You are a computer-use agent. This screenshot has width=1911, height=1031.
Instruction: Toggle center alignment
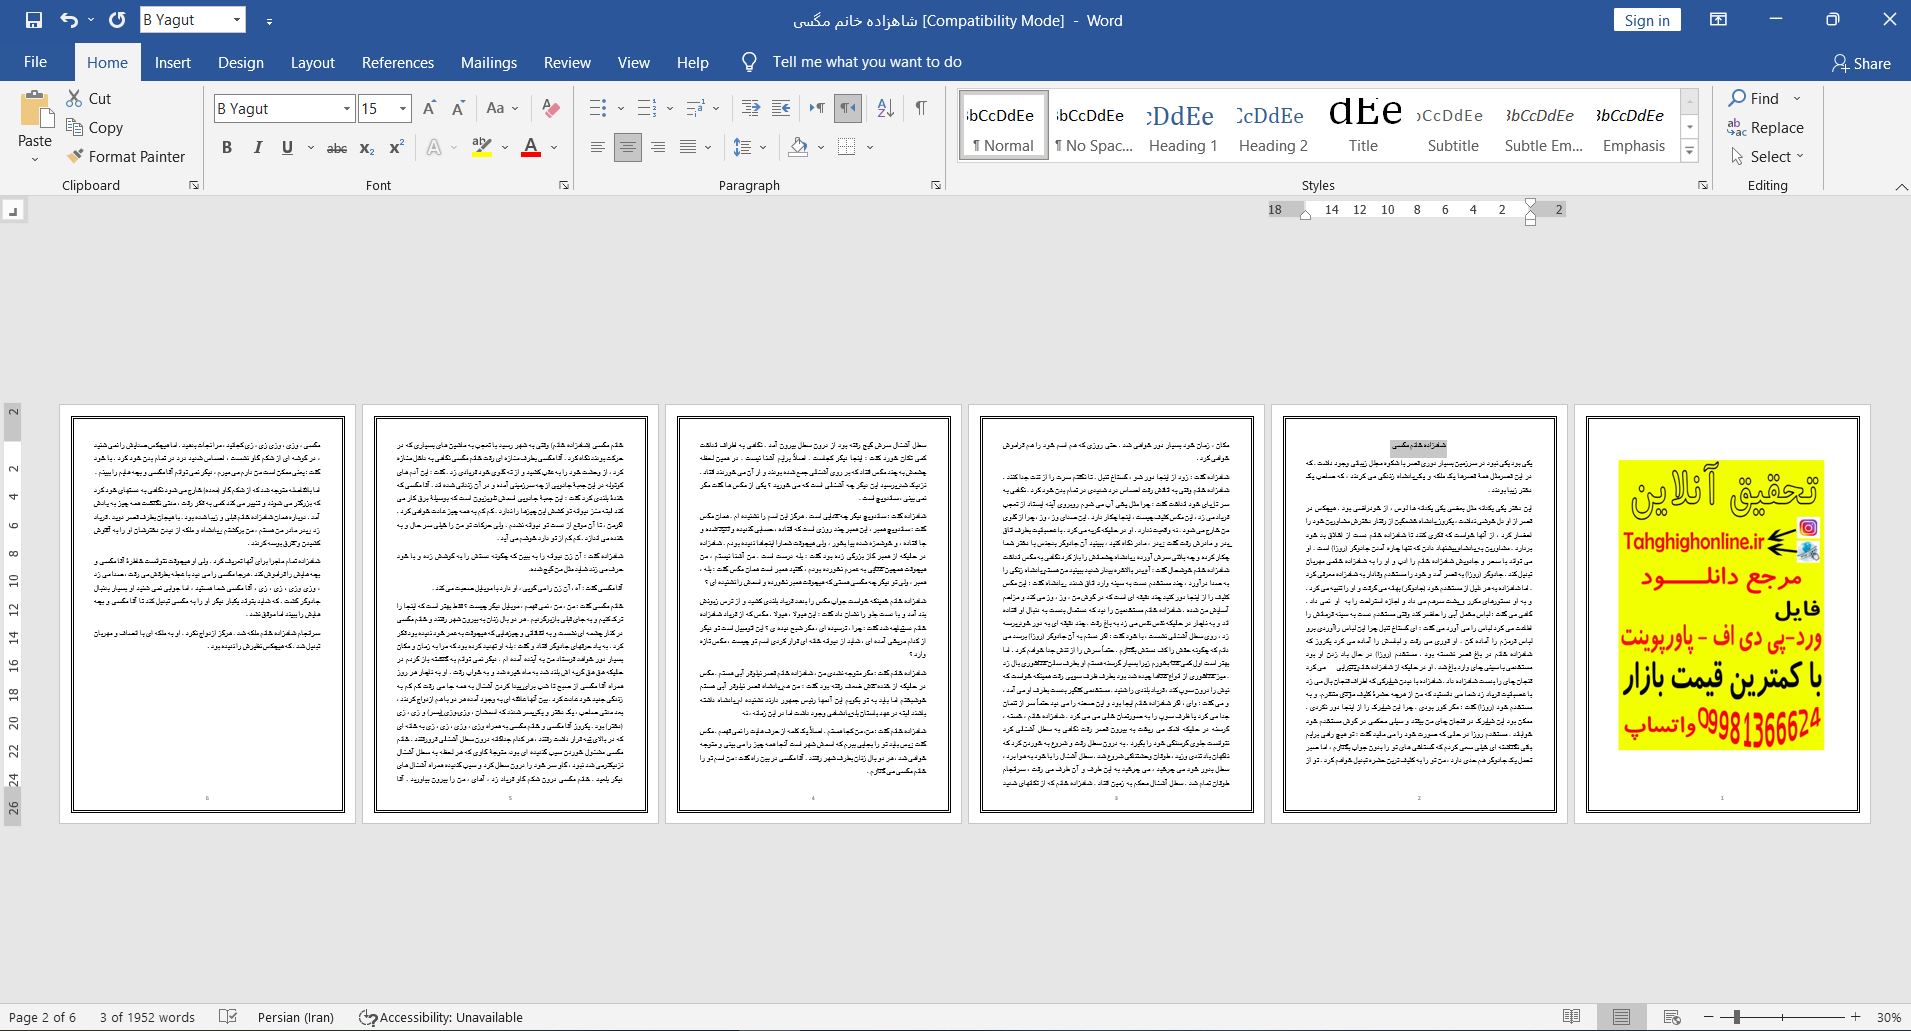coord(628,148)
